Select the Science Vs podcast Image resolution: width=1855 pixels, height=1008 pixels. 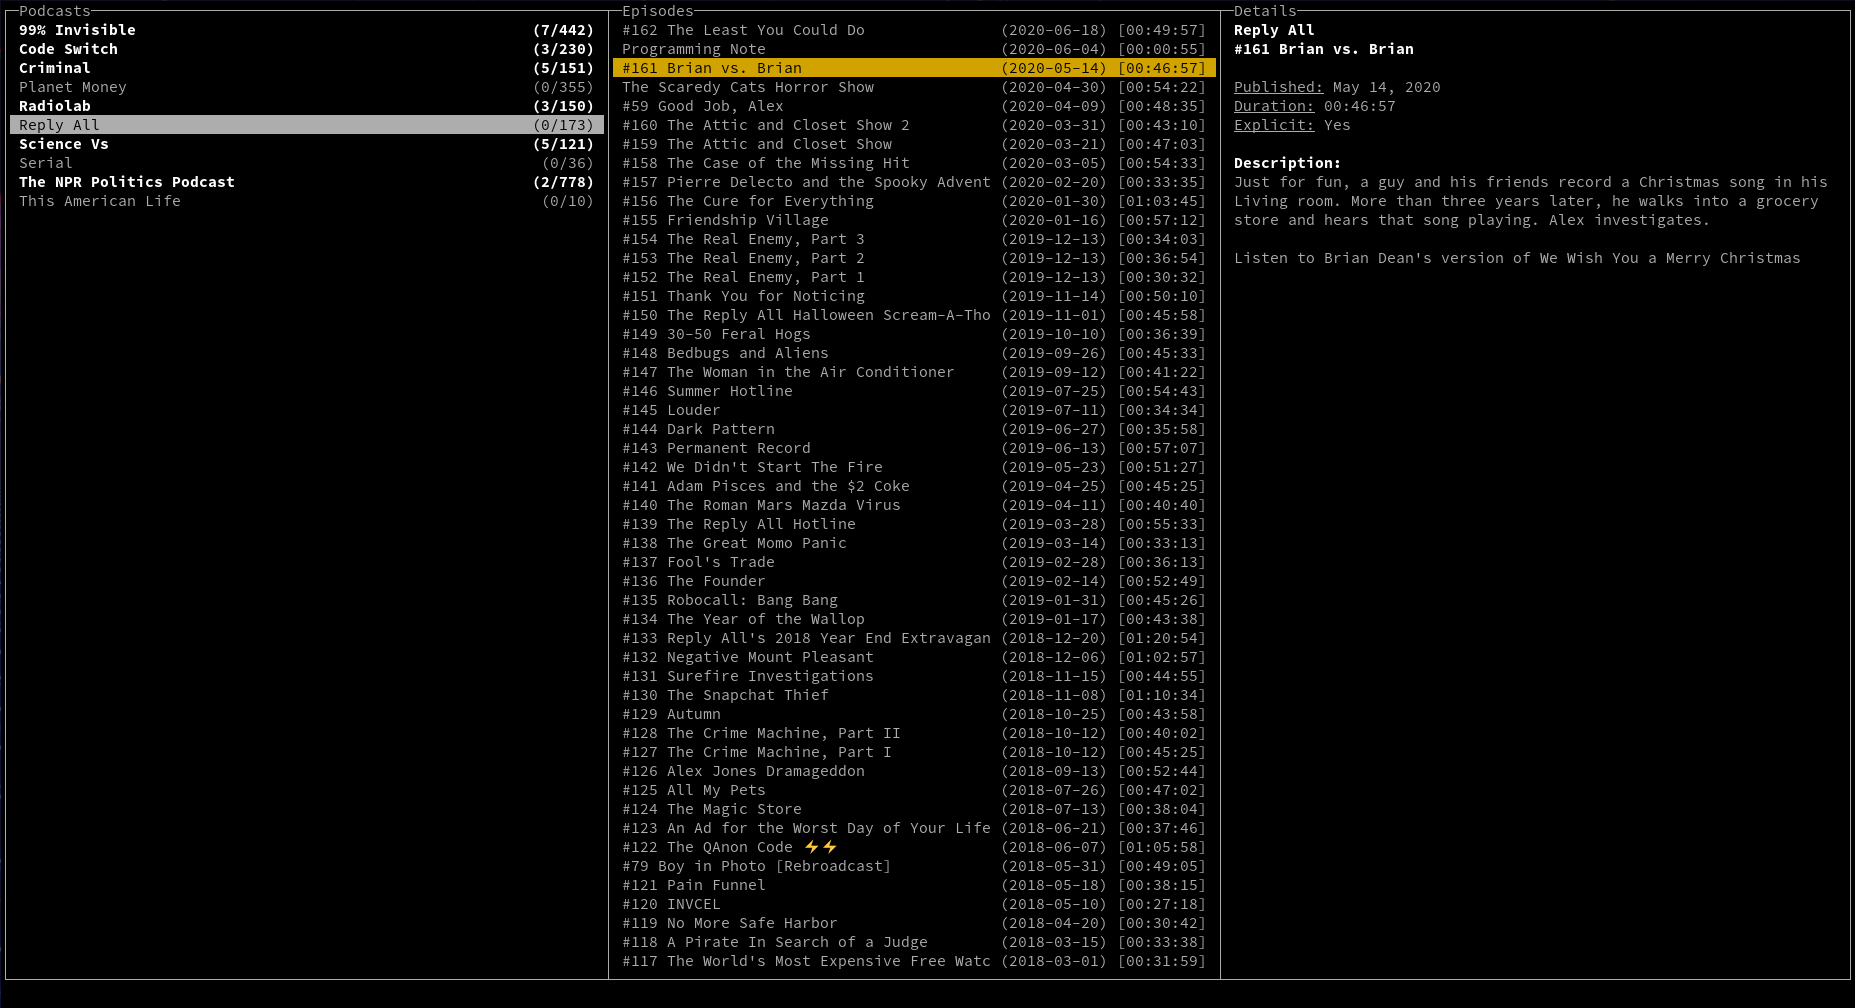306,144
